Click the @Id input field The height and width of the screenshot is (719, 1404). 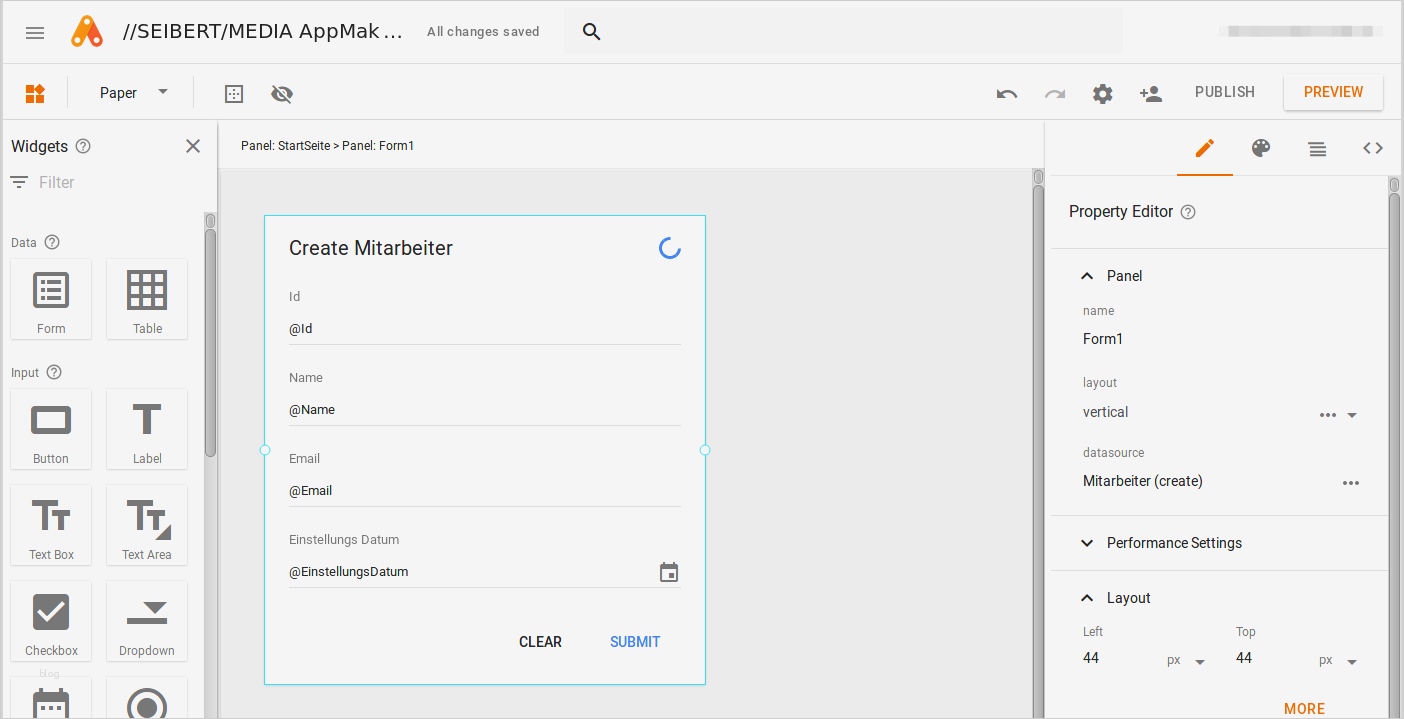(x=485, y=328)
